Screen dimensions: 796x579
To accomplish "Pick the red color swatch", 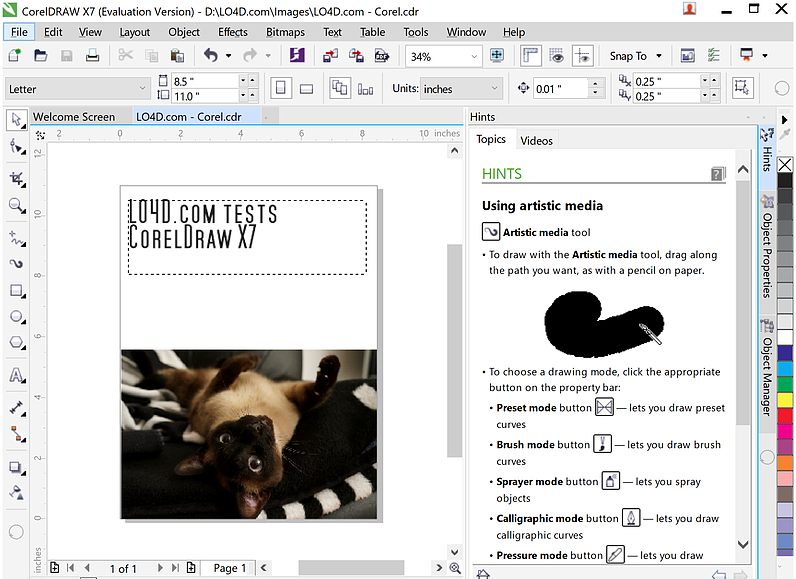I will [785, 416].
